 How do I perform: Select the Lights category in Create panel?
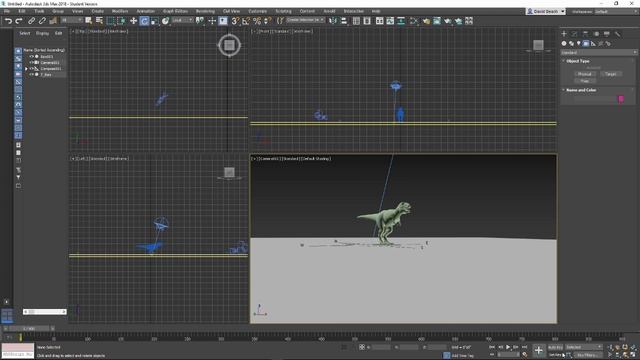tap(578, 43)
